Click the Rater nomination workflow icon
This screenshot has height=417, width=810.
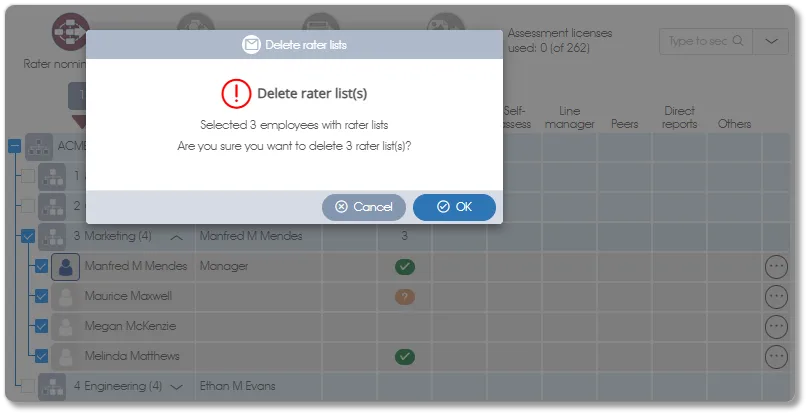tap(71, 30)
